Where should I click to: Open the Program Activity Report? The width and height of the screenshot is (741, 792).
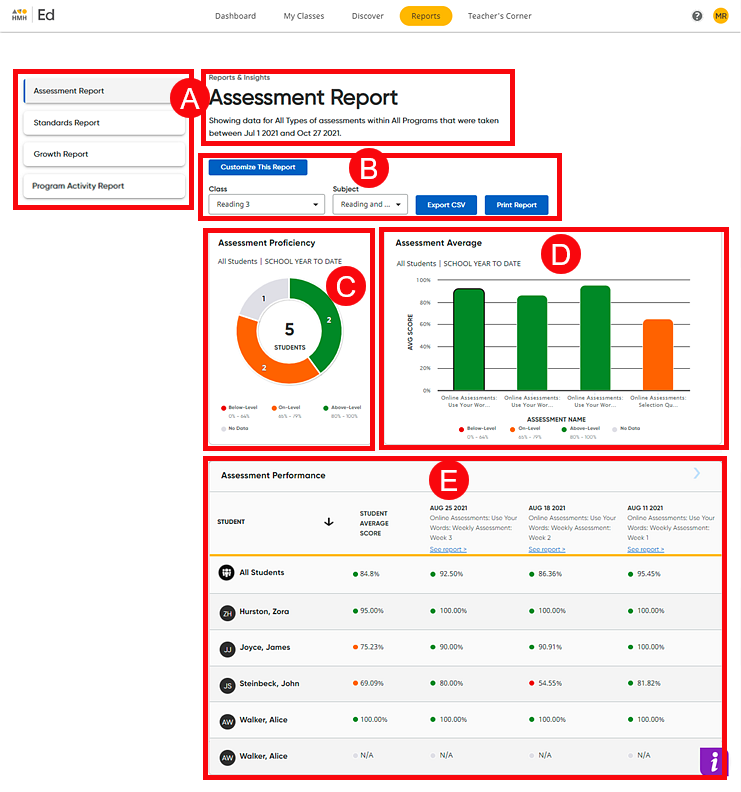[x=104, y=186]
